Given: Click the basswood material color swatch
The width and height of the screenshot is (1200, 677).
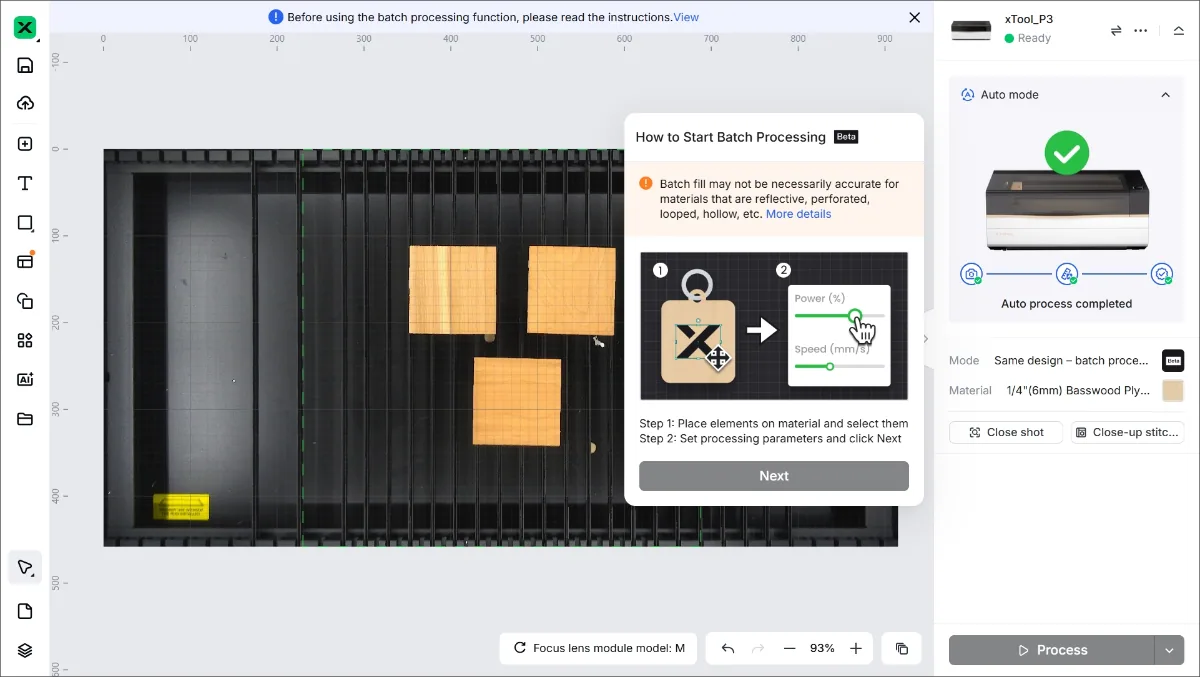Looking at the screenshot, I should click(x=1173, y=391).
